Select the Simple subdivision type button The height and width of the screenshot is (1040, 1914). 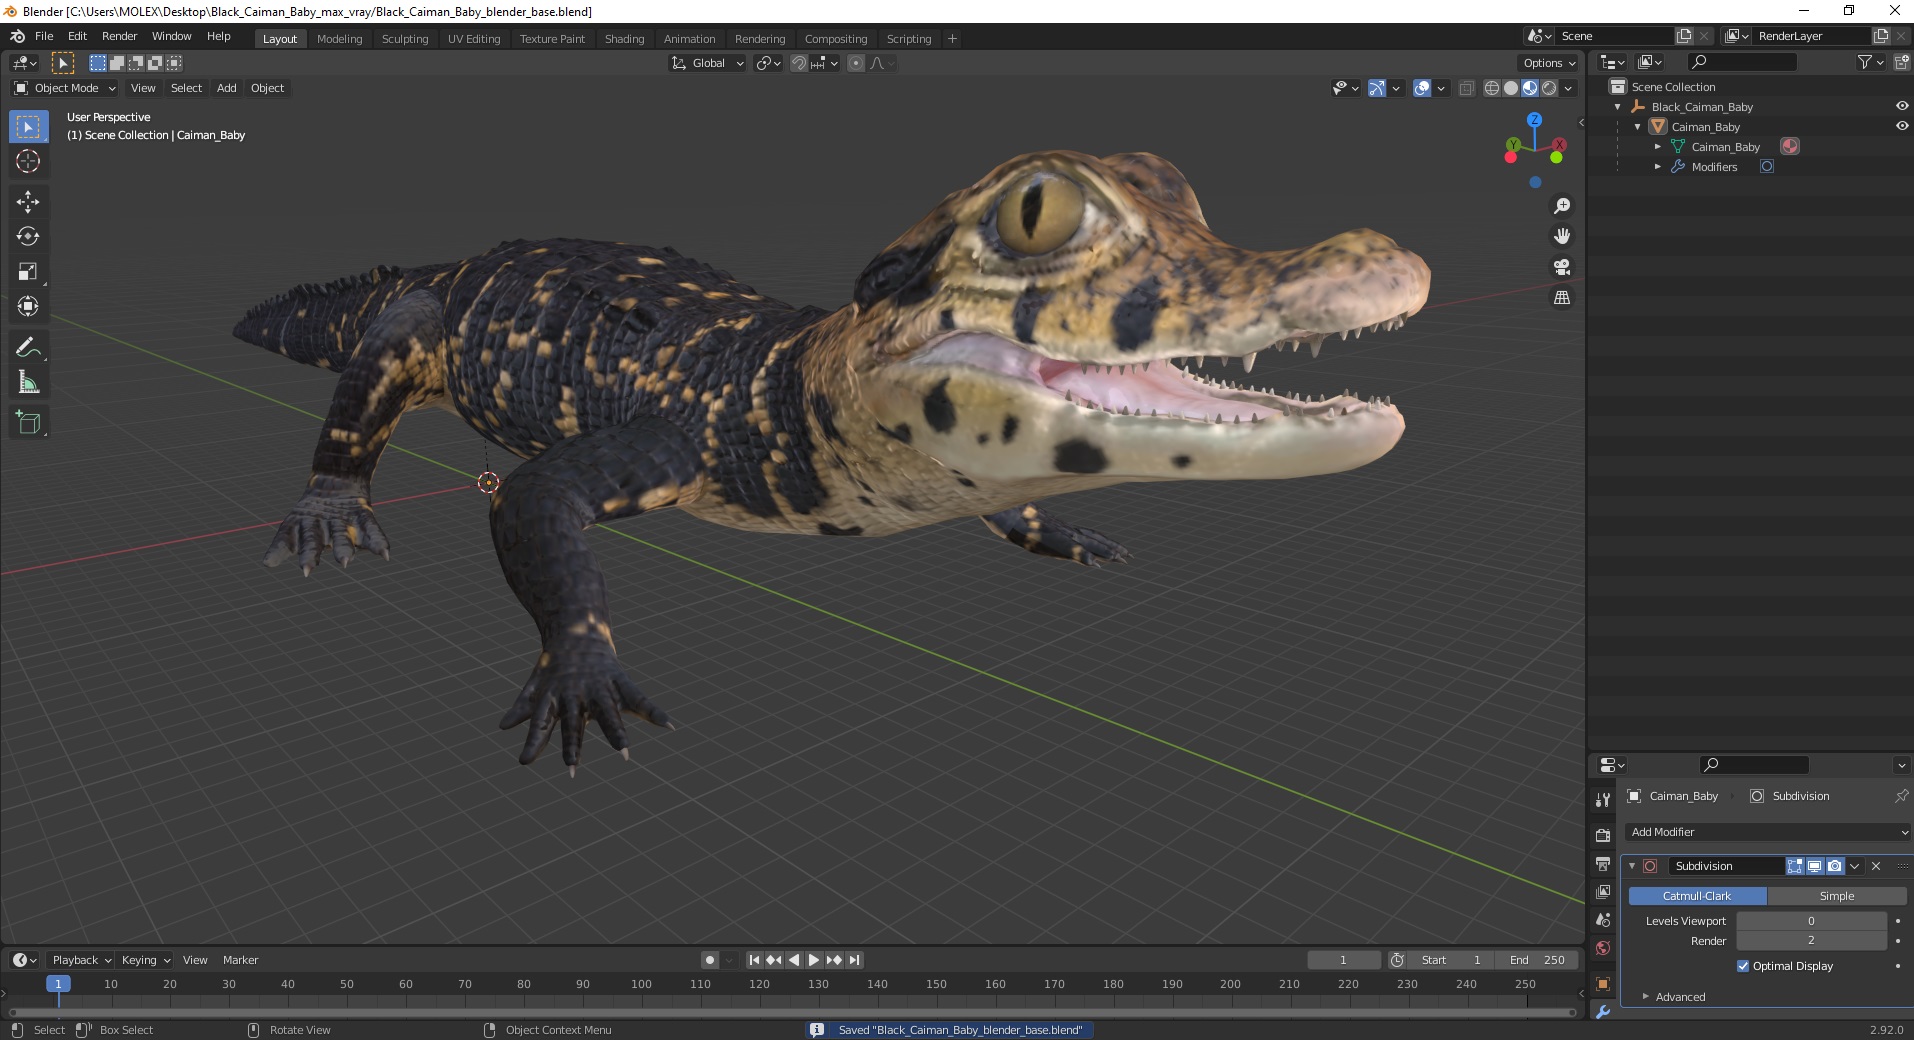1836,896
